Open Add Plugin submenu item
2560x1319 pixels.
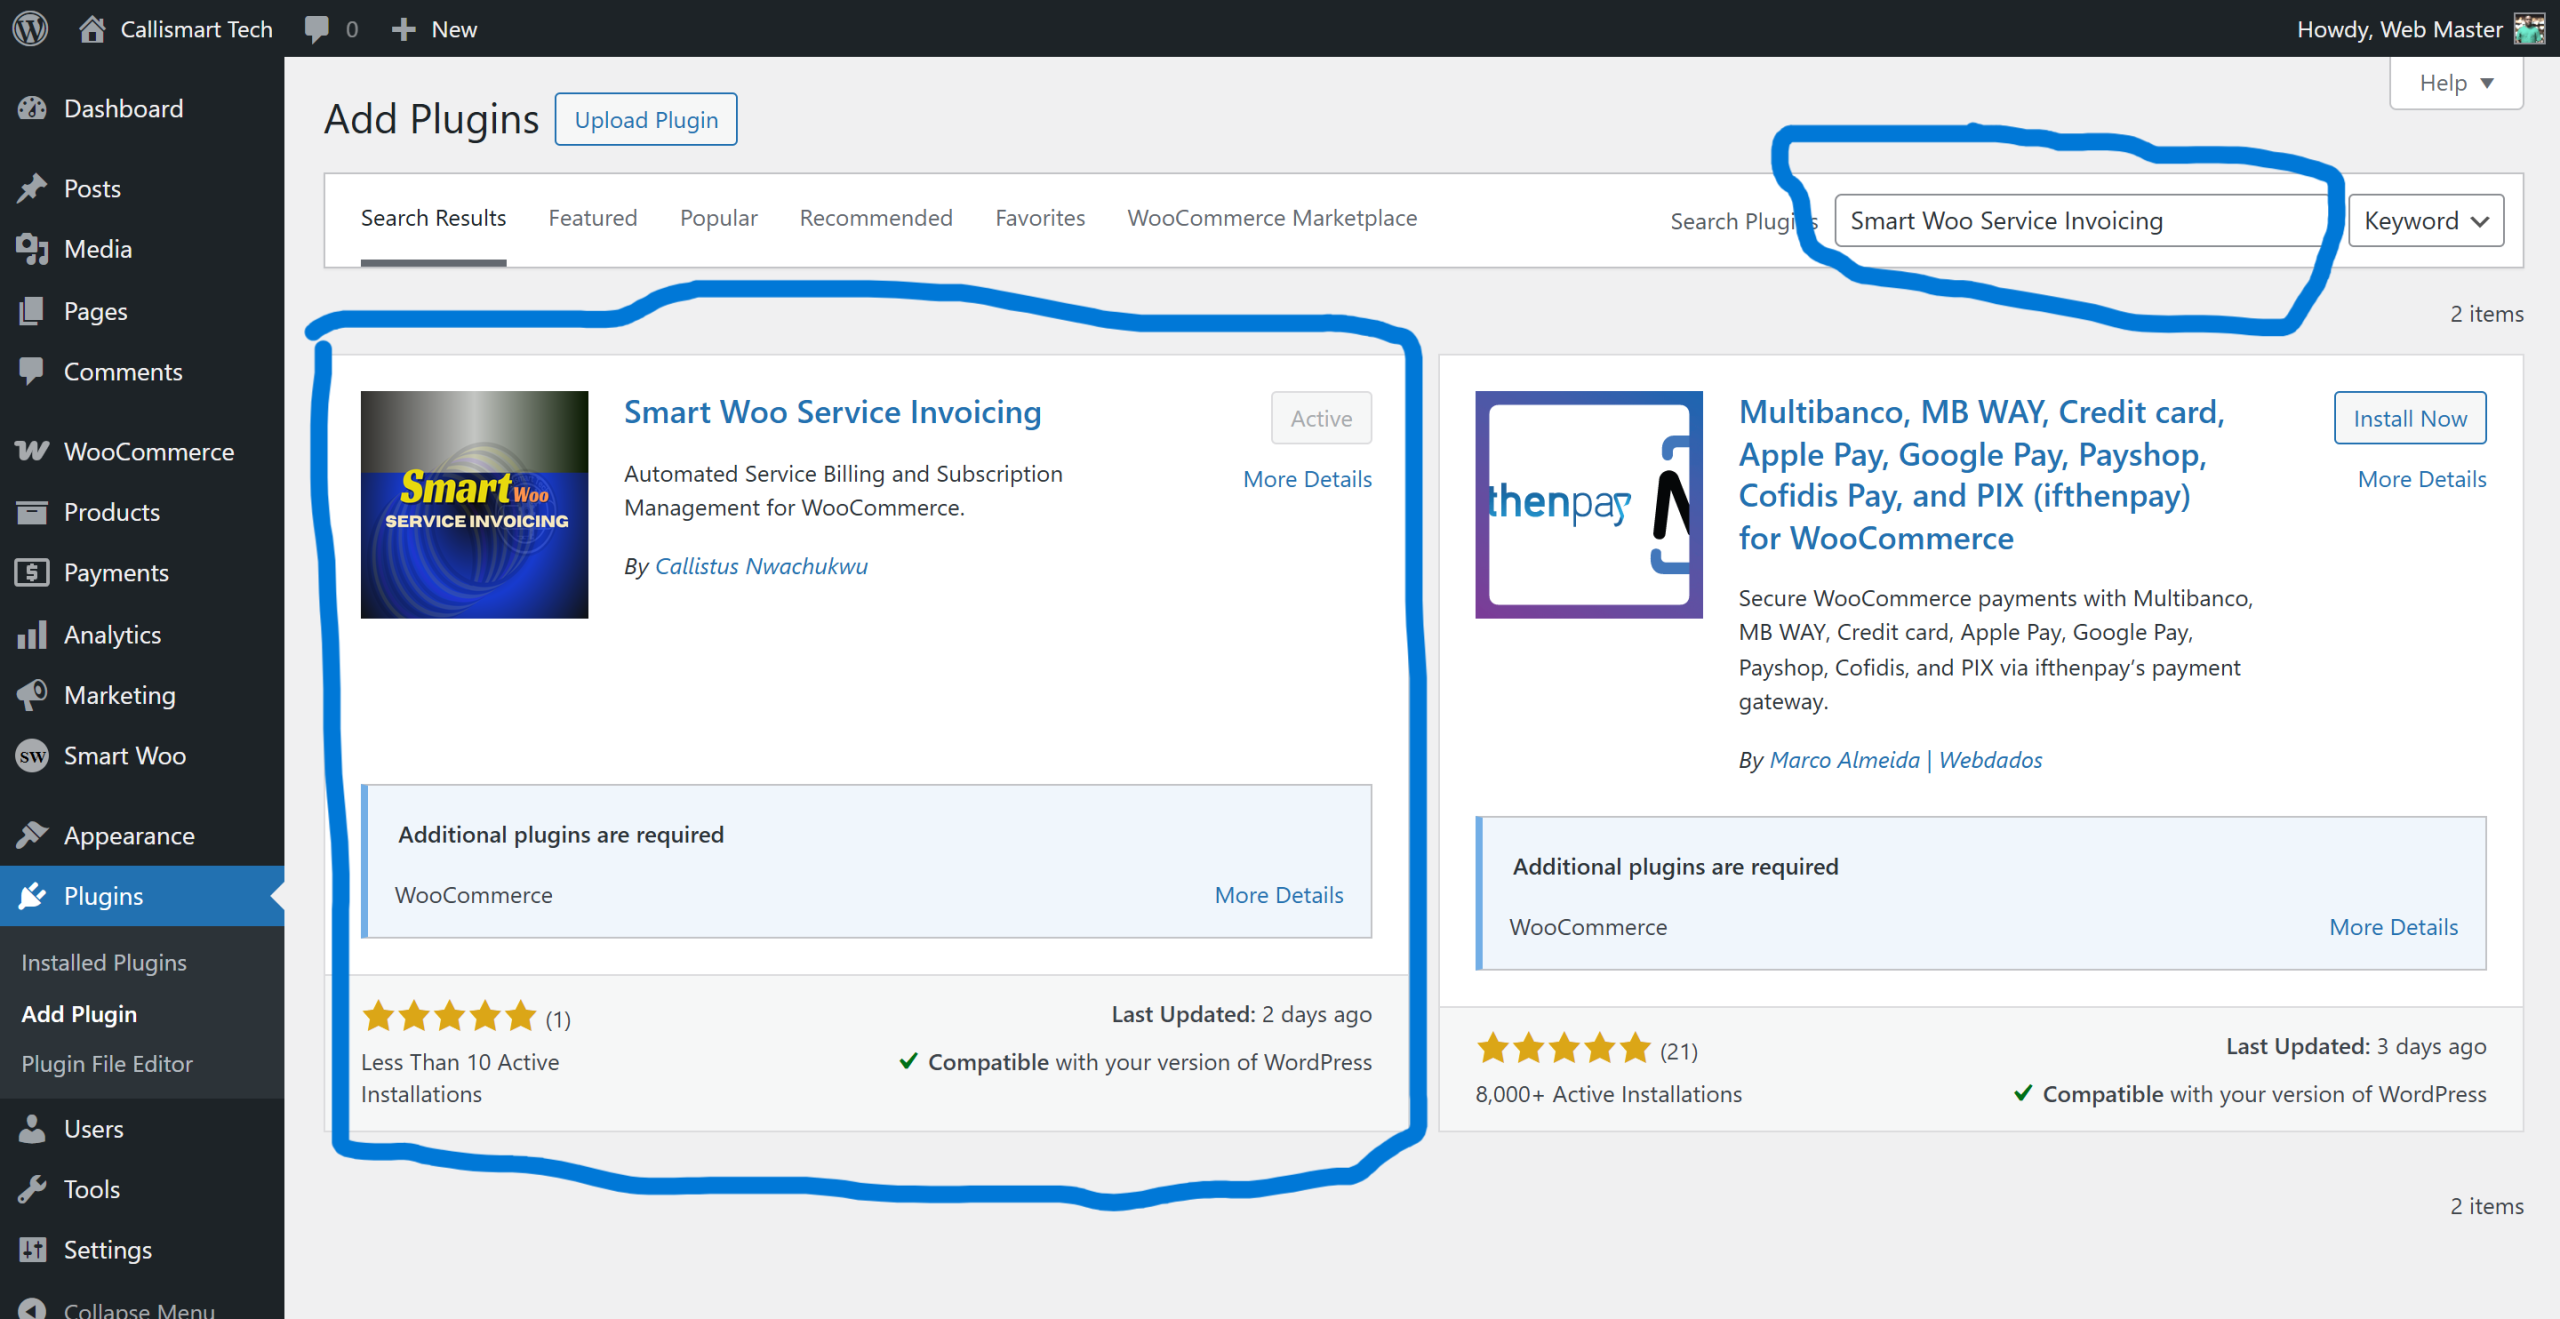point(79,1013)
